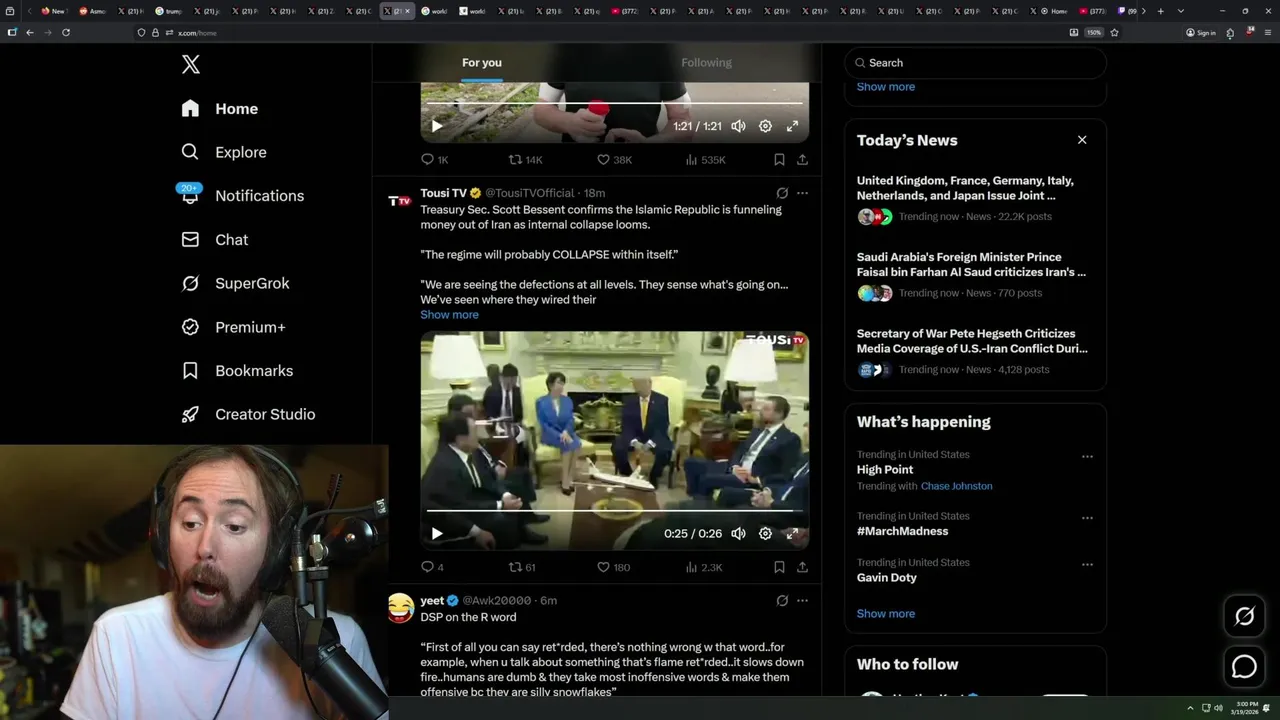Screen dimensions: 1280x720
Task: Seek on the 1:21 video progress bar
Action: pos(614,103)
